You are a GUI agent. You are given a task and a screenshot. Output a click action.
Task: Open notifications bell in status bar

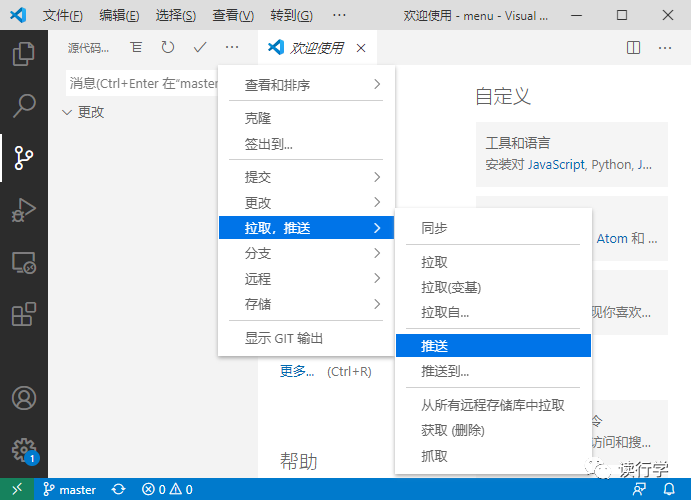pyautogui.click(x=669, y=489)
